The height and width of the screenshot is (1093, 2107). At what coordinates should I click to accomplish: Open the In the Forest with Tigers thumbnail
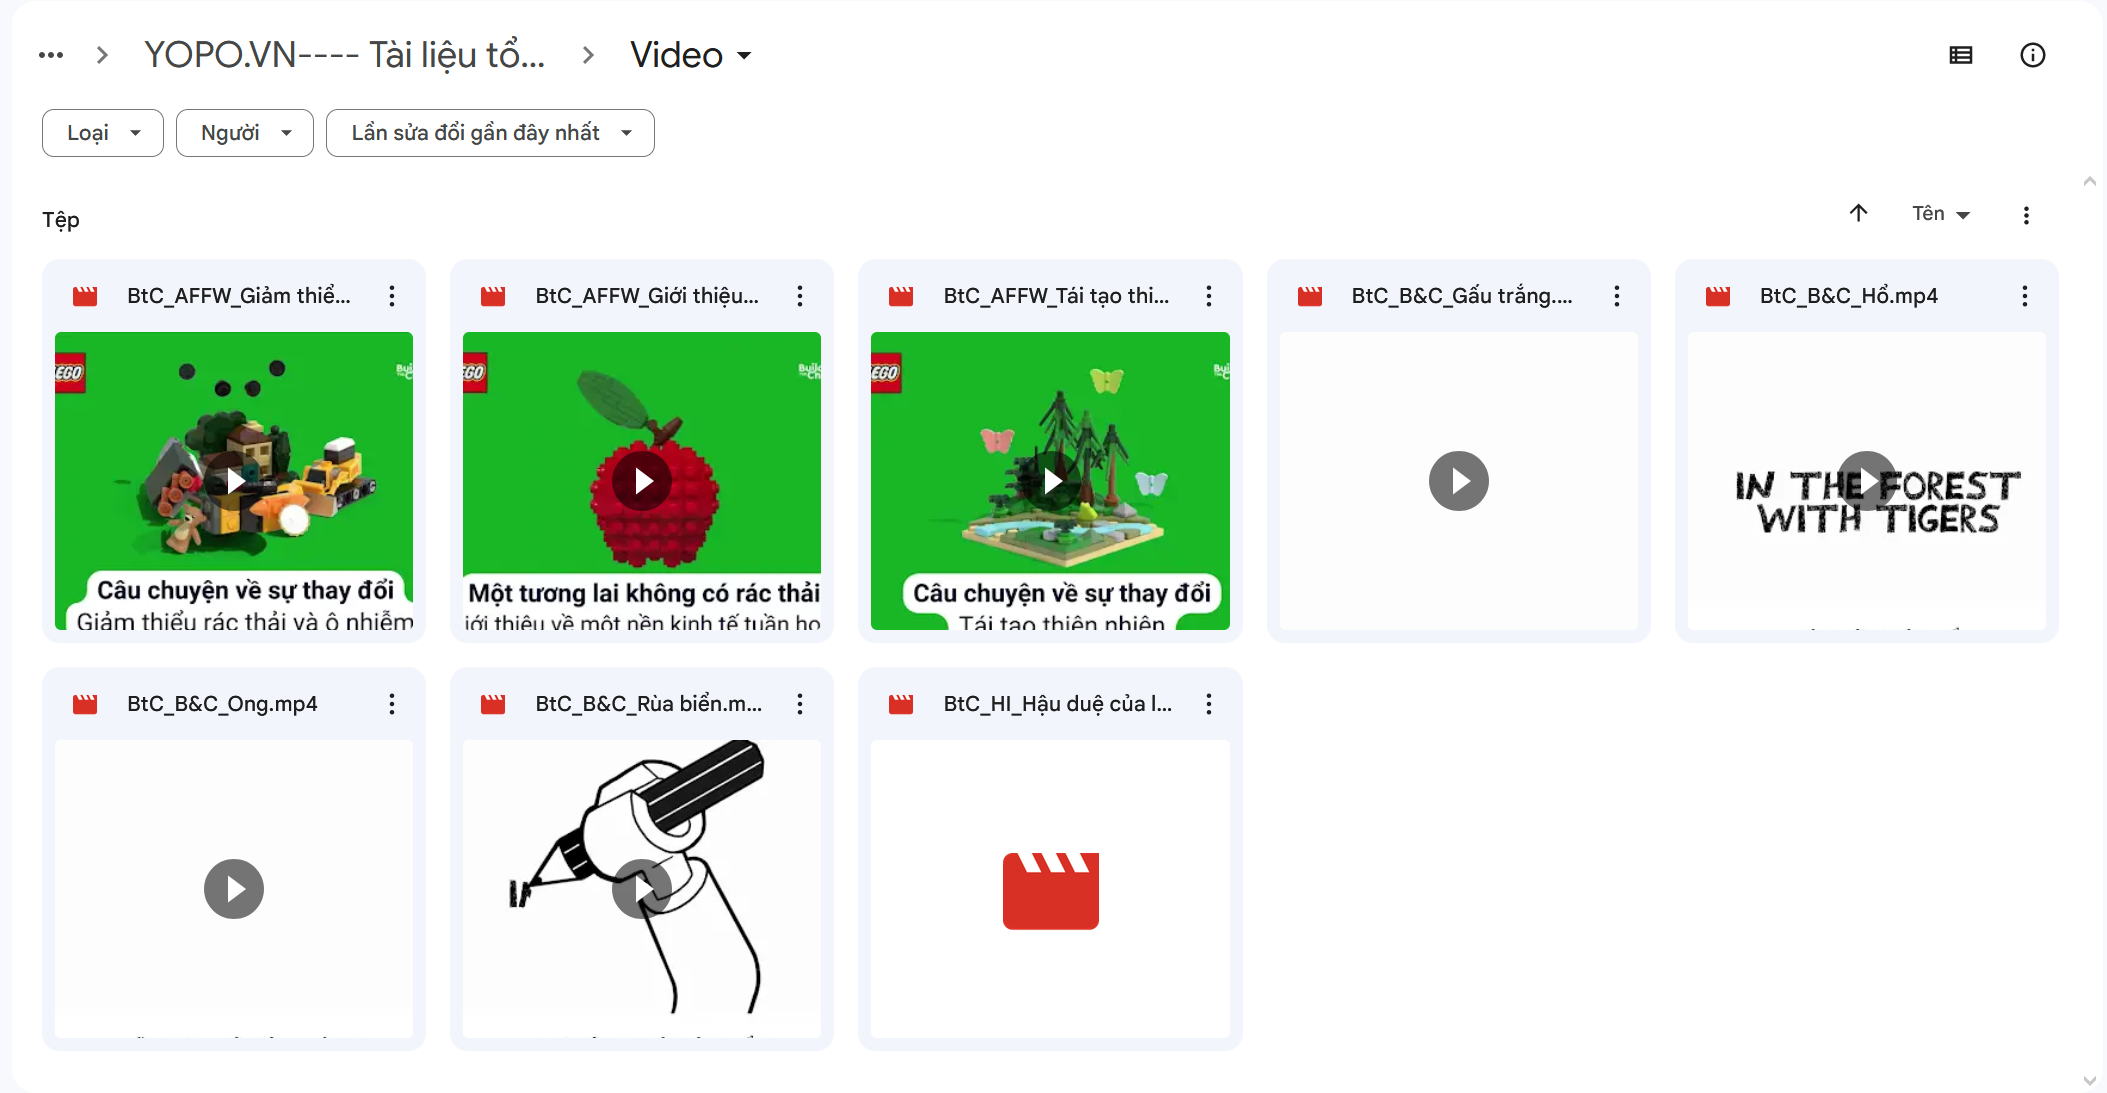tap(1866, 481)
